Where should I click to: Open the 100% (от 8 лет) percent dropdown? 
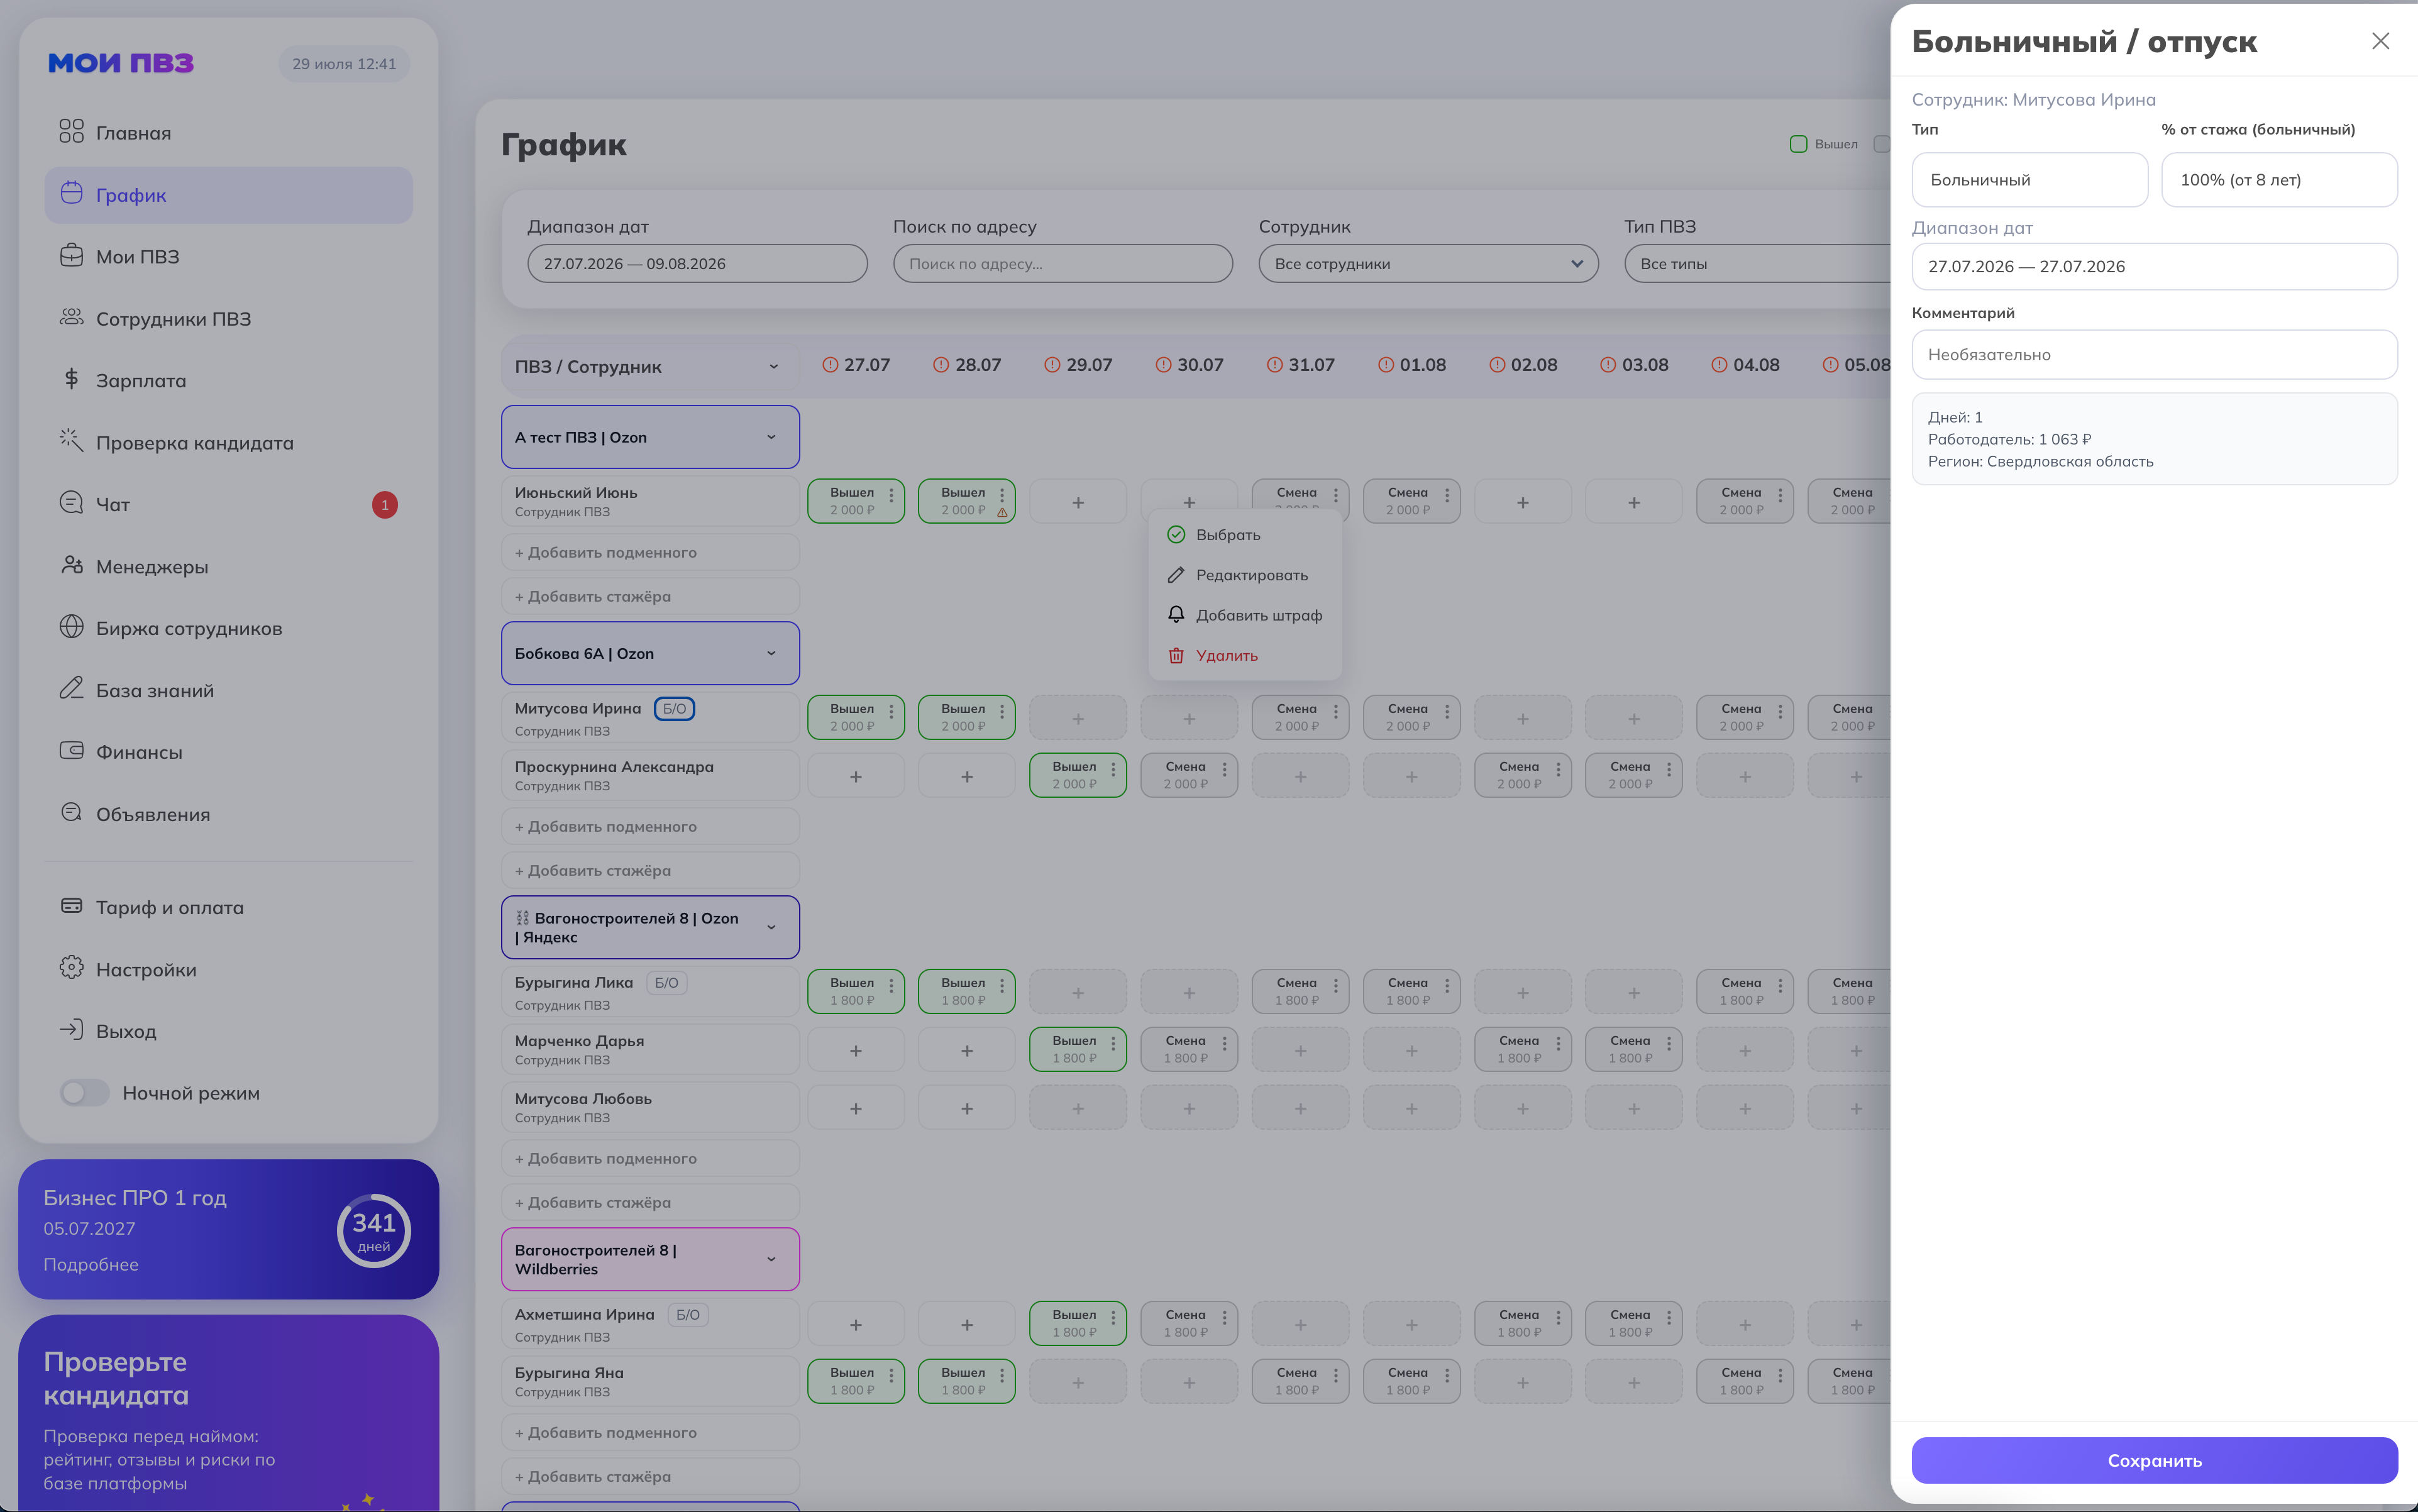(2279, 180)
